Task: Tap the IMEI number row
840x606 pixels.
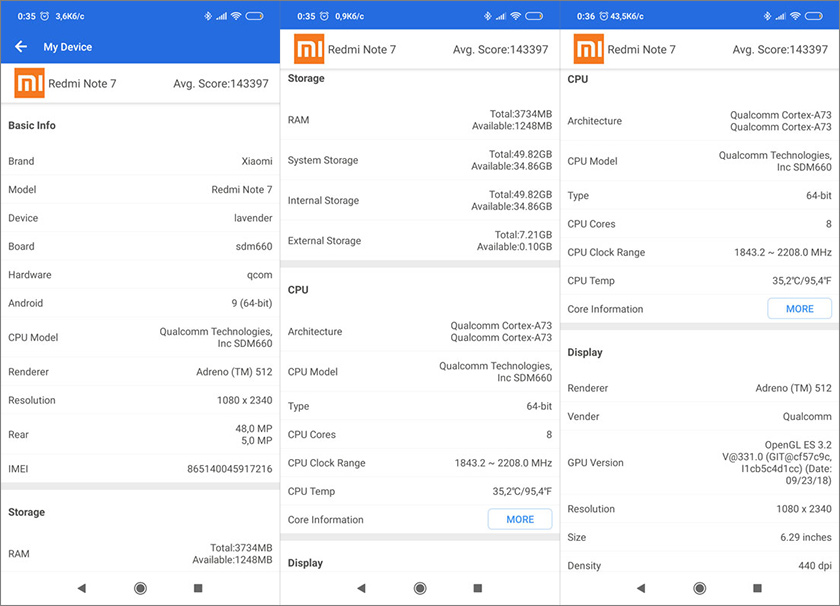Action: (140, 469)
